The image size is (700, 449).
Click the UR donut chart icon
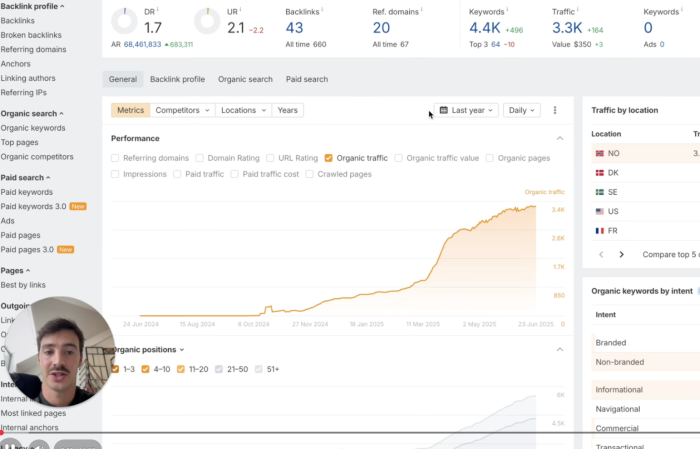click(x=207, y=20)
